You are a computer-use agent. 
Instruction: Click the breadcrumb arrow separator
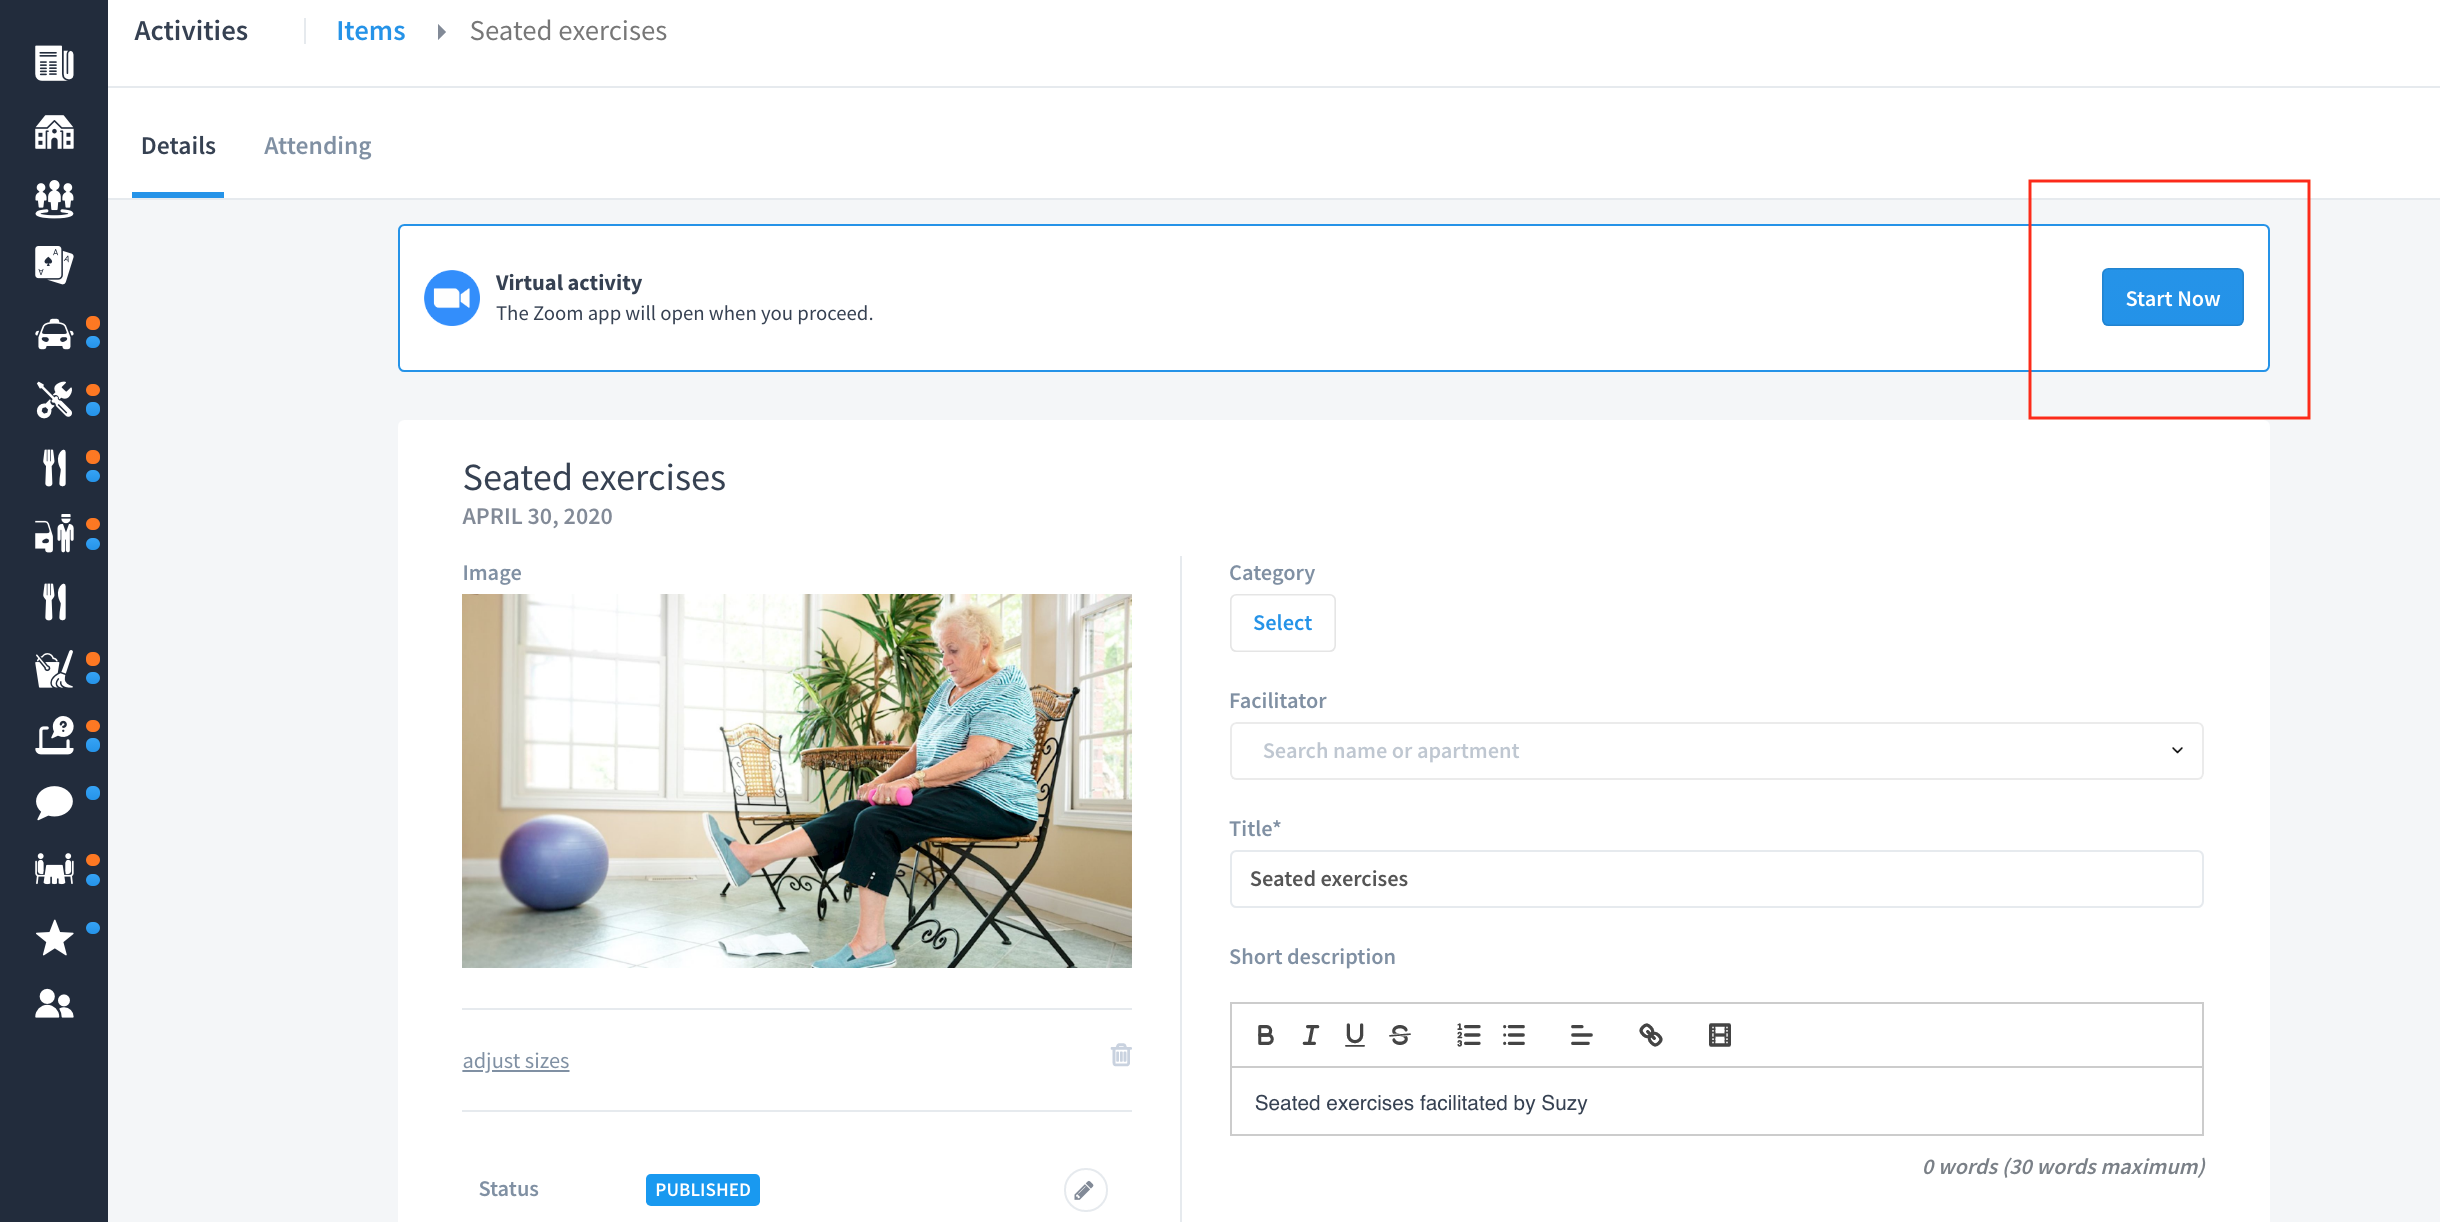click(441, 32)
